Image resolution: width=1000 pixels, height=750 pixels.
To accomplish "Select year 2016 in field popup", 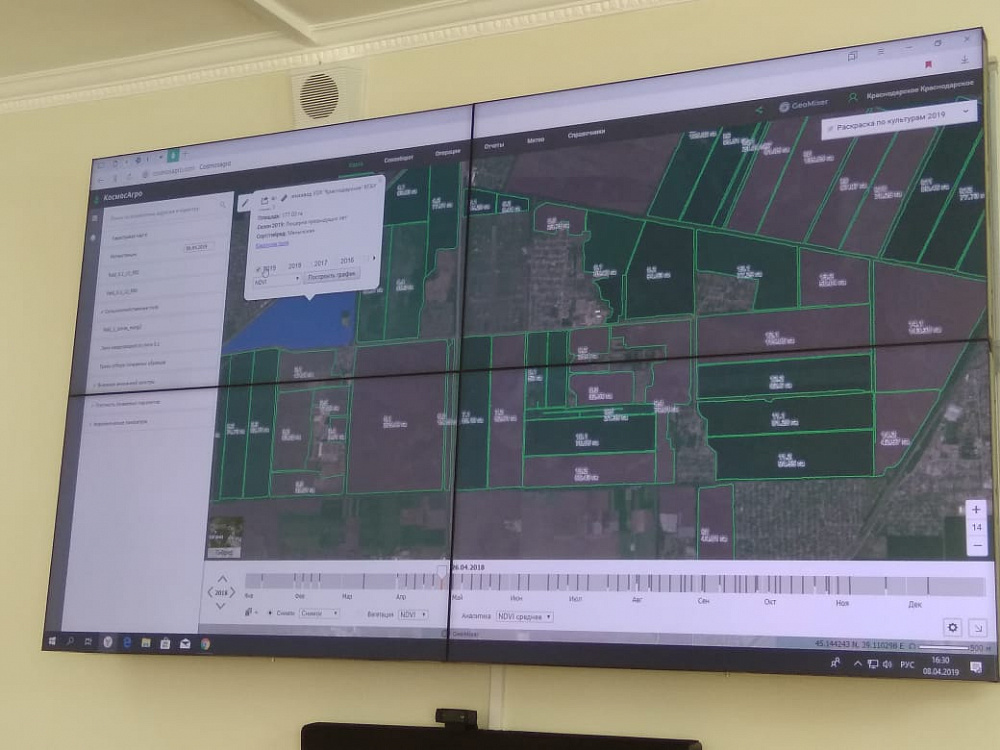I will pyautogui.click(x=347, y=260).
